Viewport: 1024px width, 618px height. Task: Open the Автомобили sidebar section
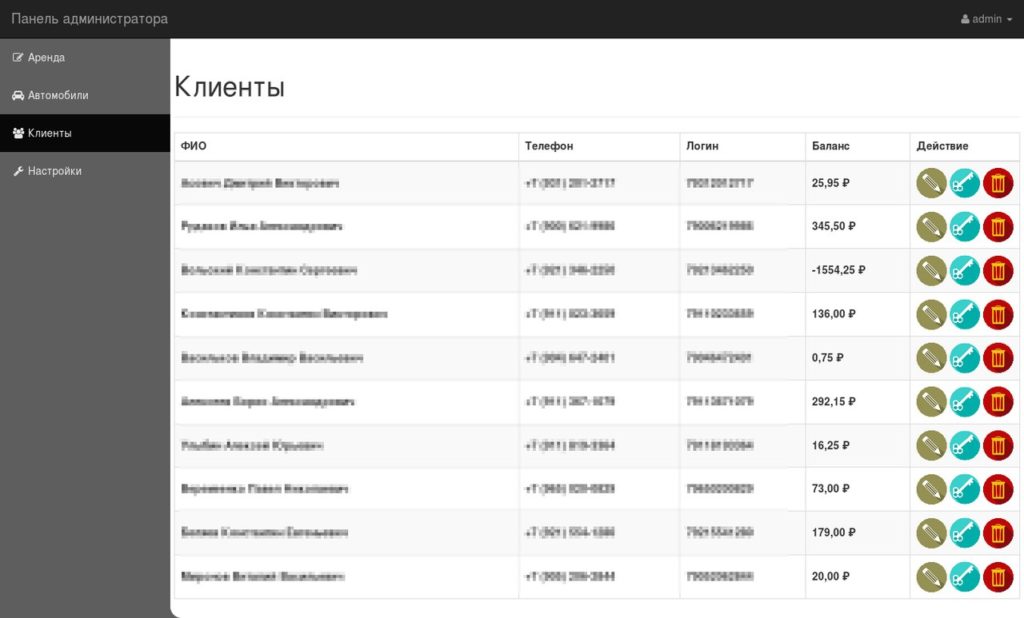85,95
